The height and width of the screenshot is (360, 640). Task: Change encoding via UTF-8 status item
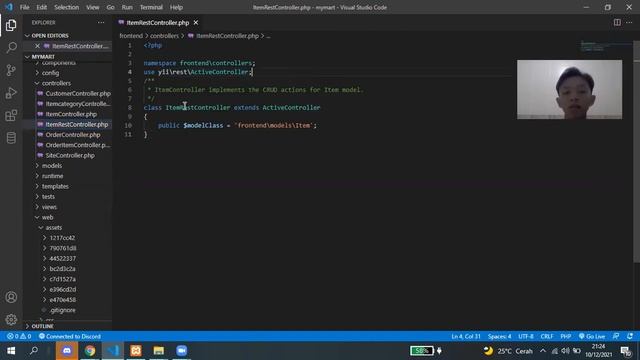pyautogui.click(x=526, y=336)
